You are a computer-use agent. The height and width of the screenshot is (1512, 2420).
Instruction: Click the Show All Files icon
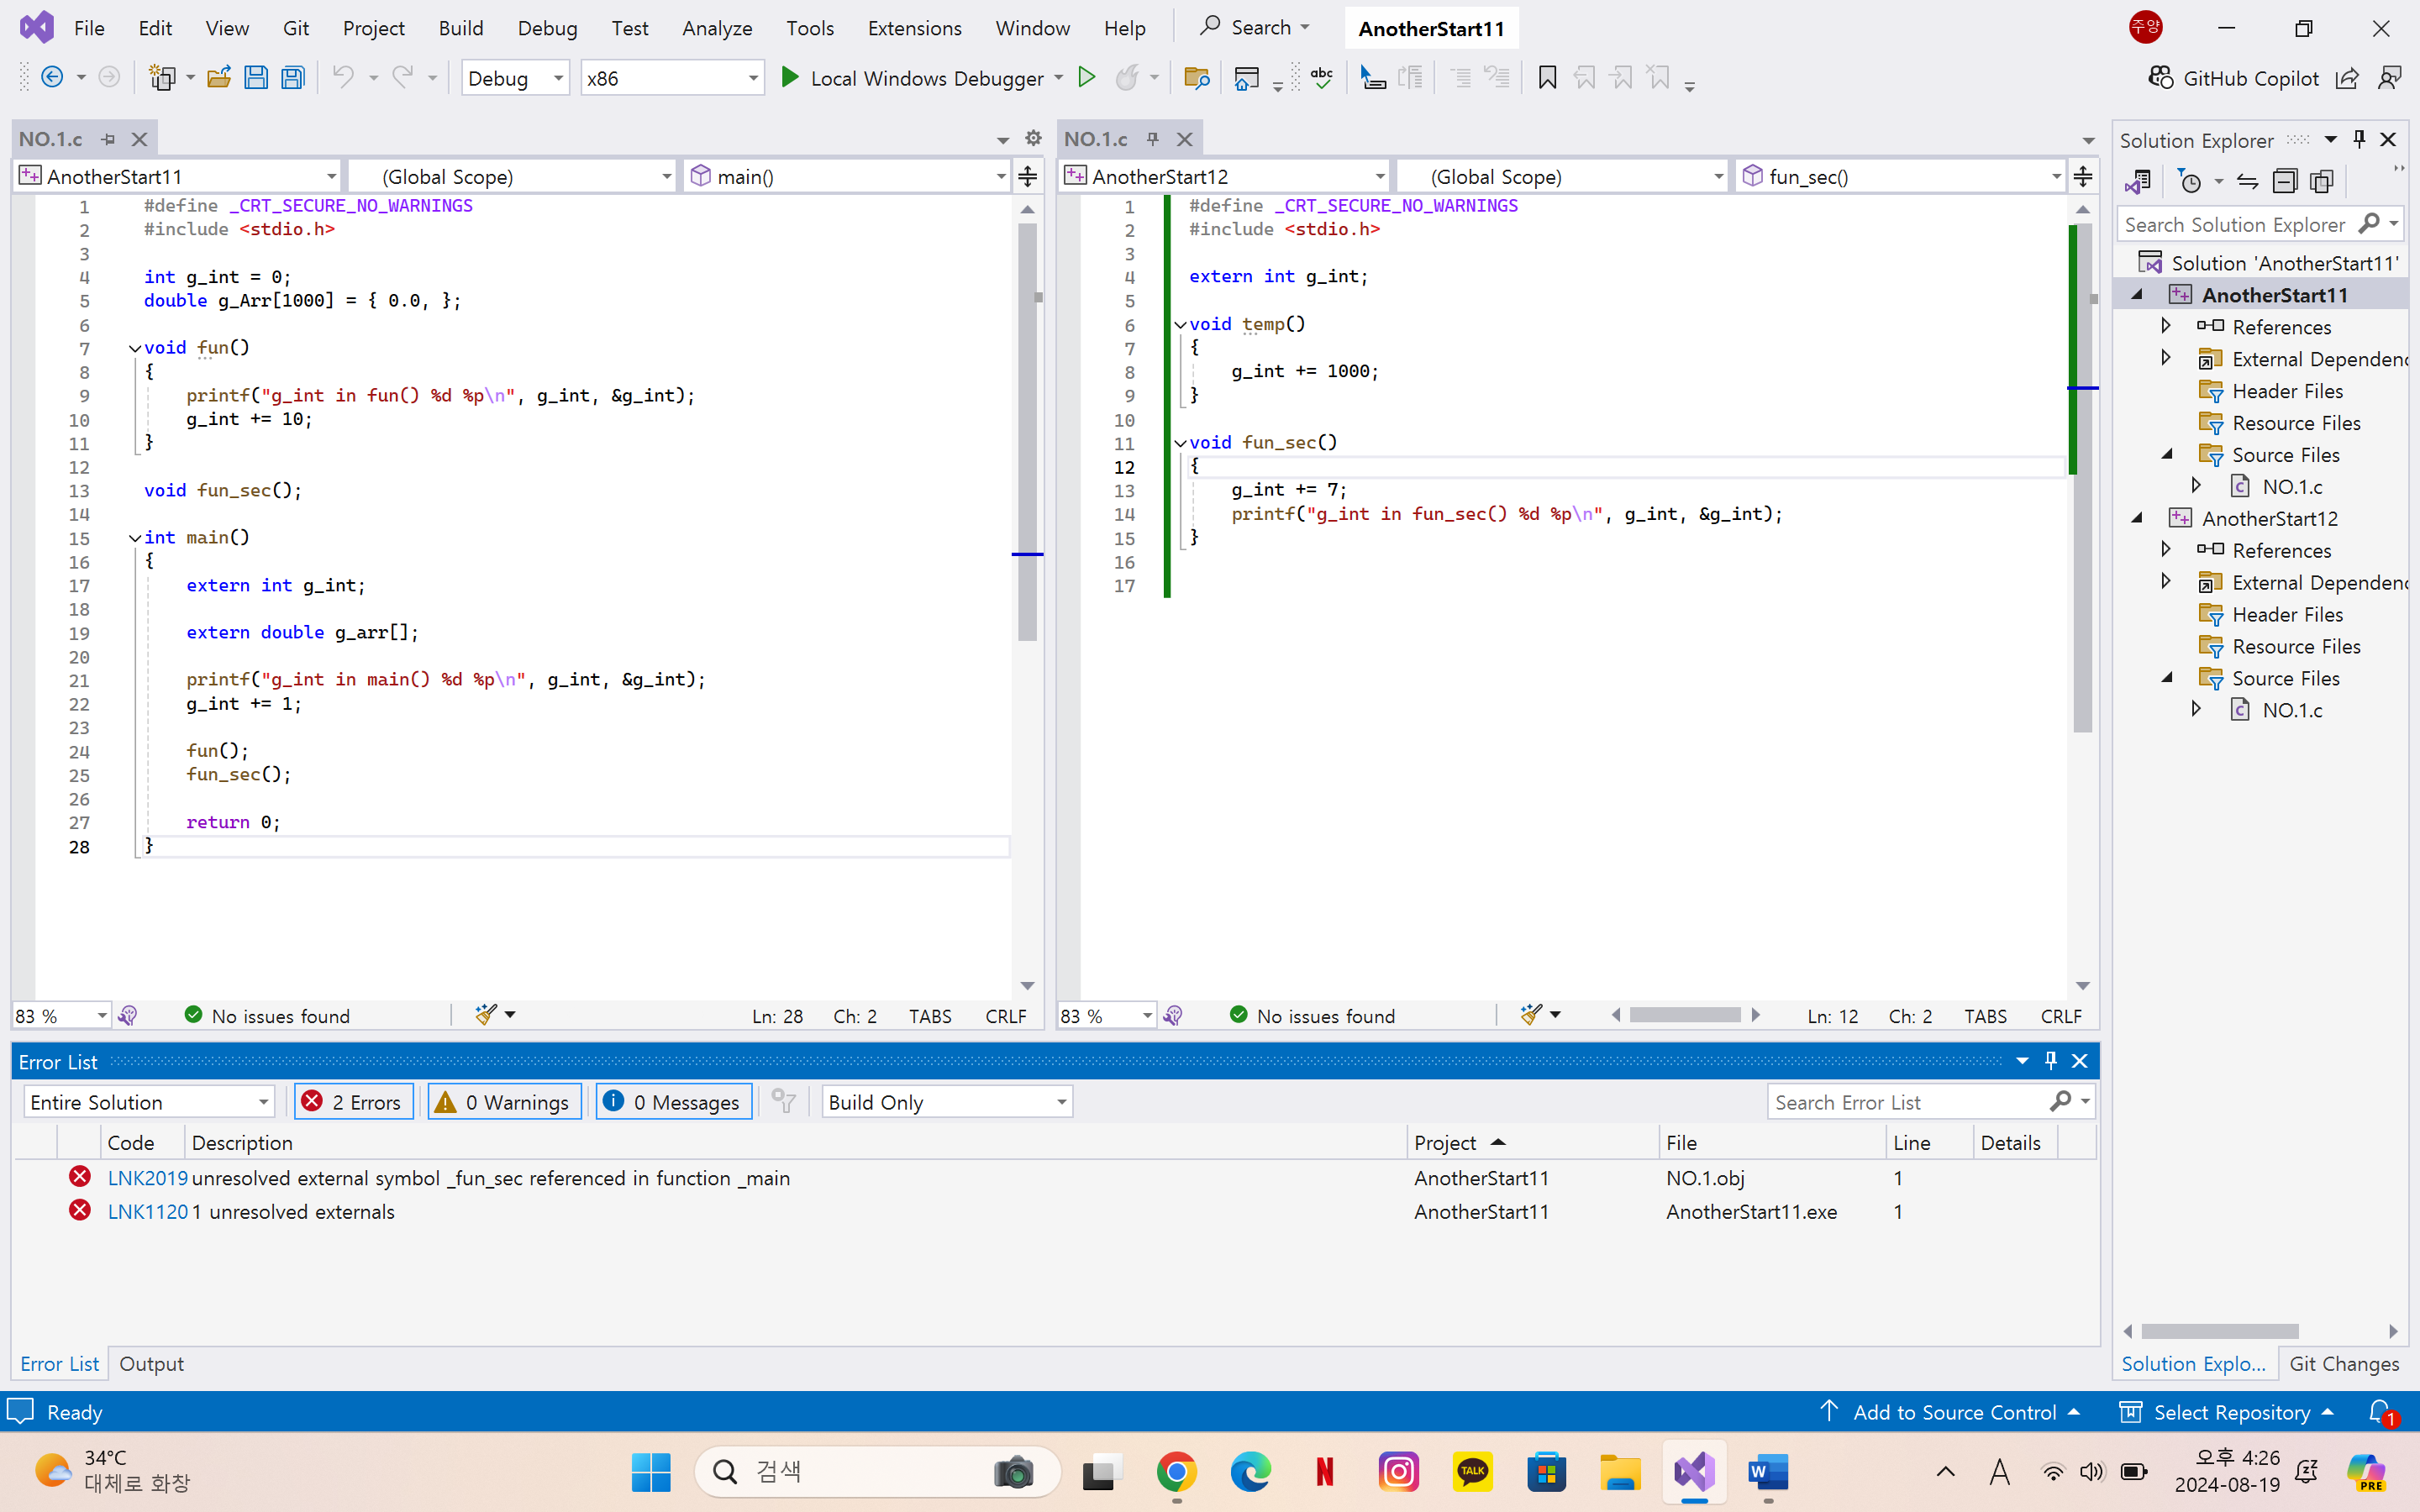click(2322, 181)
